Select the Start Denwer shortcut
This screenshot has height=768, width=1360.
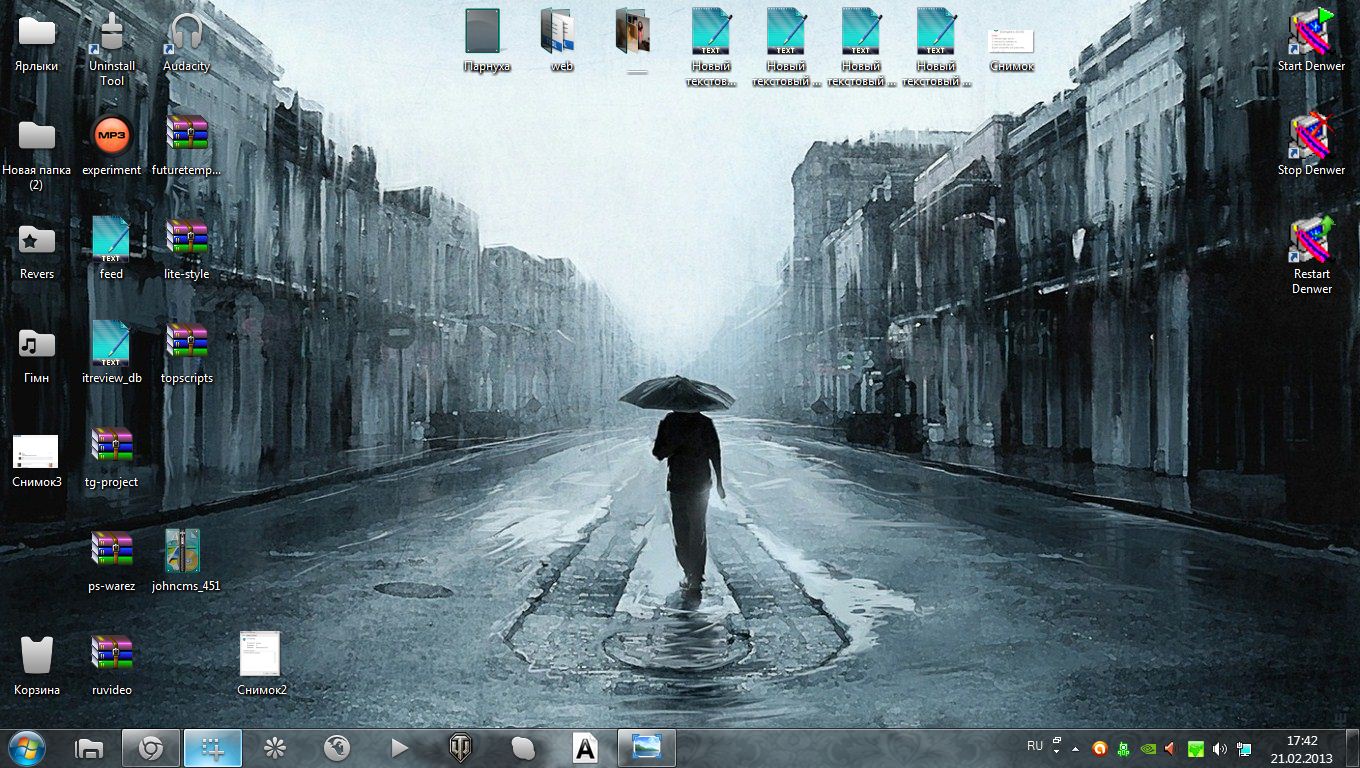pos(1311,40)
